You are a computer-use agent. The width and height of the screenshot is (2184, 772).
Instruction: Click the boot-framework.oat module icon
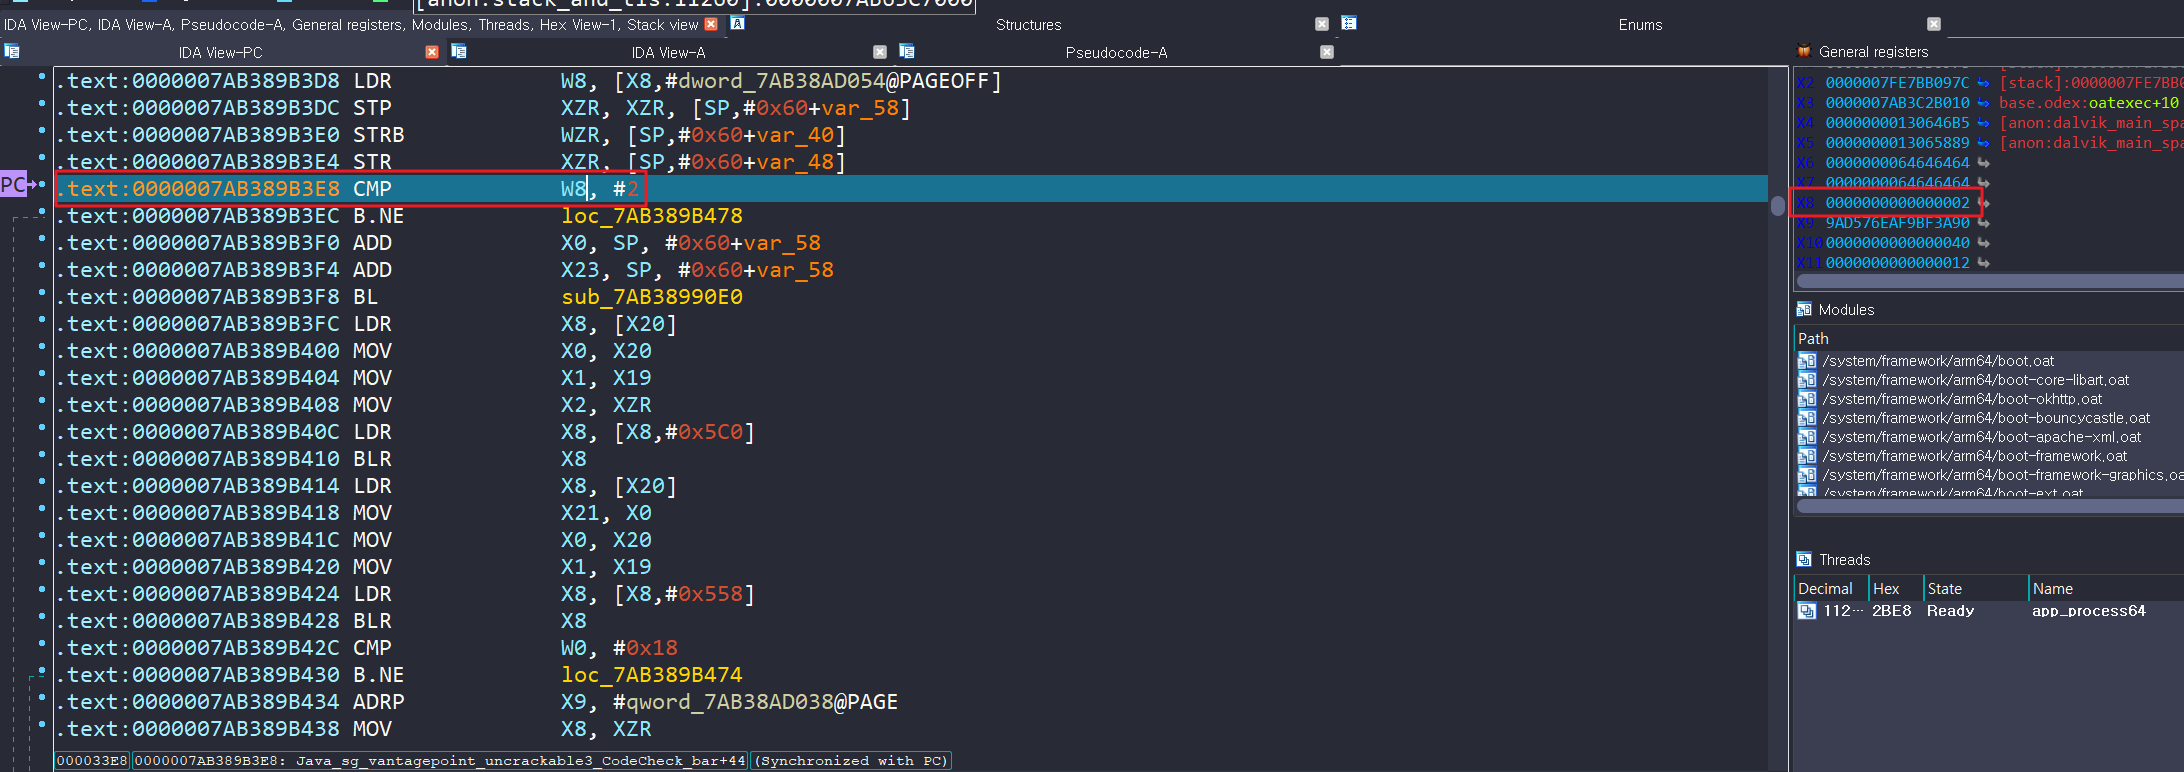point(1807,456)
